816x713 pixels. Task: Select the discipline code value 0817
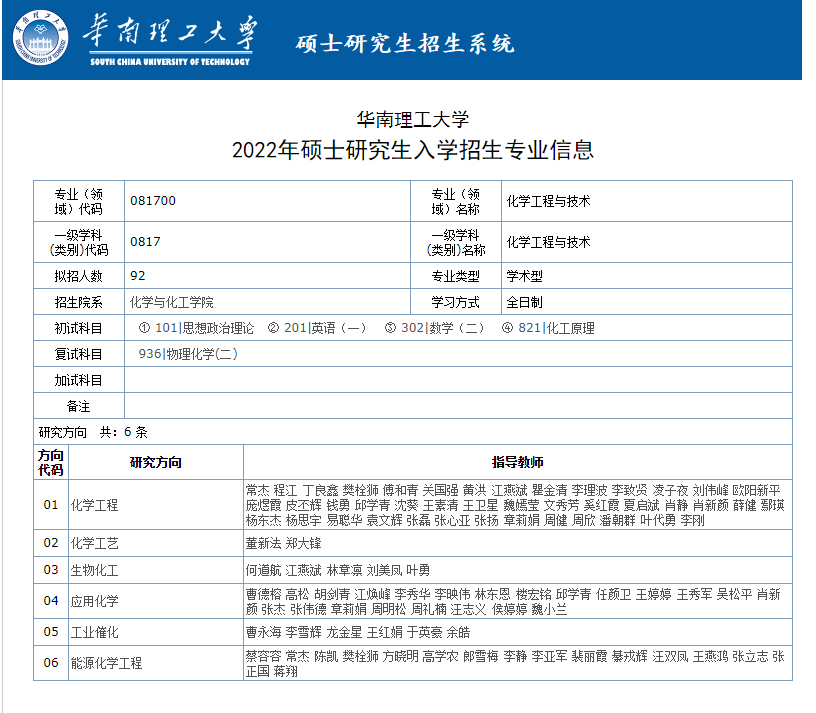pos(145,242)
